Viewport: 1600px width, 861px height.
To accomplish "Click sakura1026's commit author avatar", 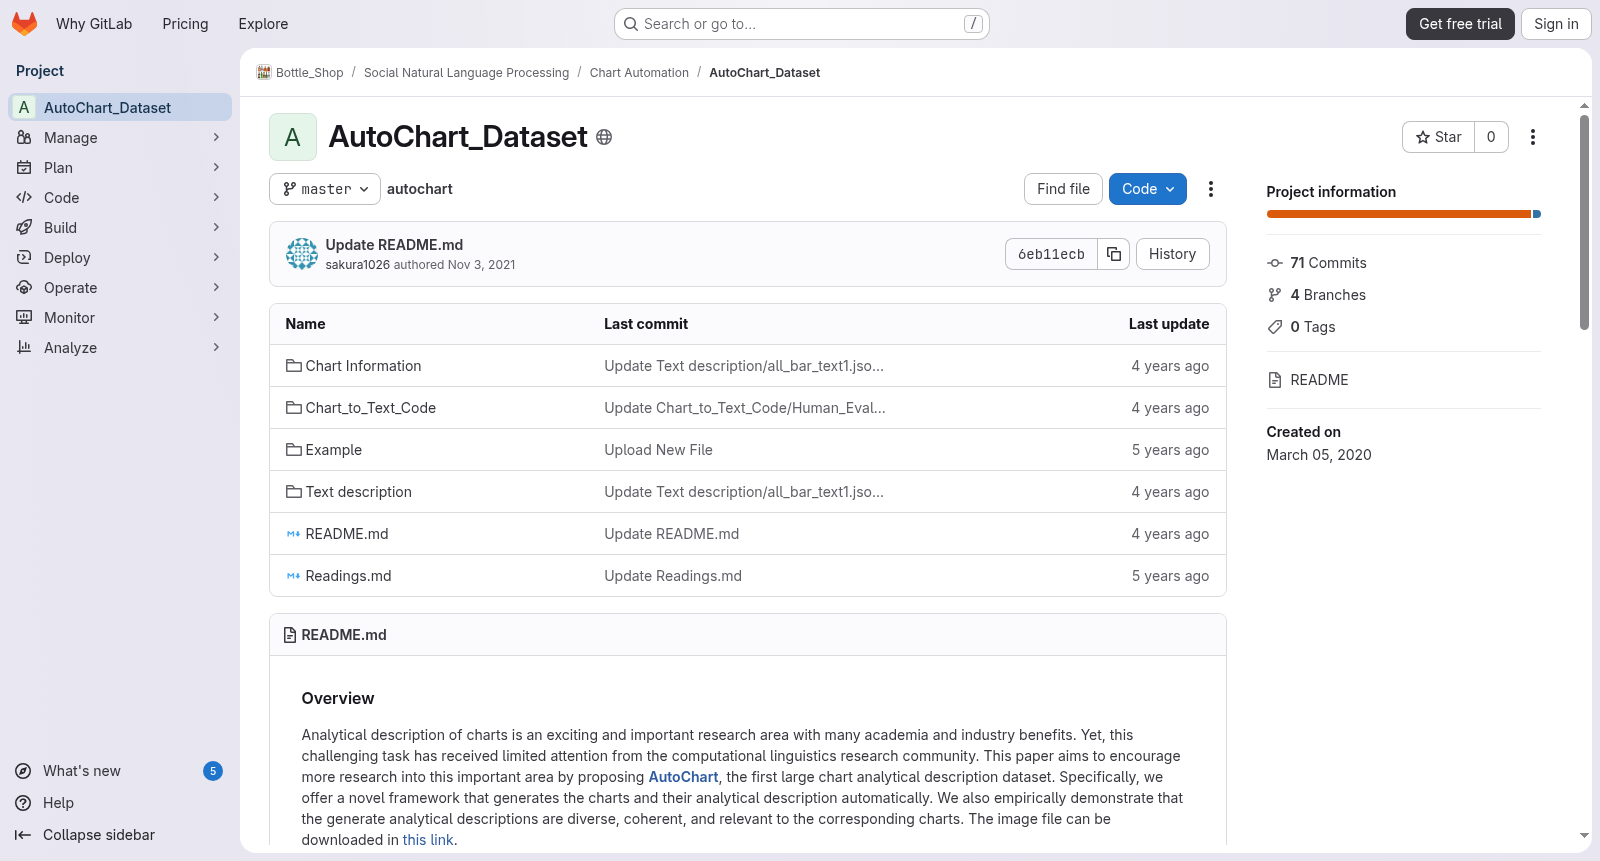I will click(302, 254).
